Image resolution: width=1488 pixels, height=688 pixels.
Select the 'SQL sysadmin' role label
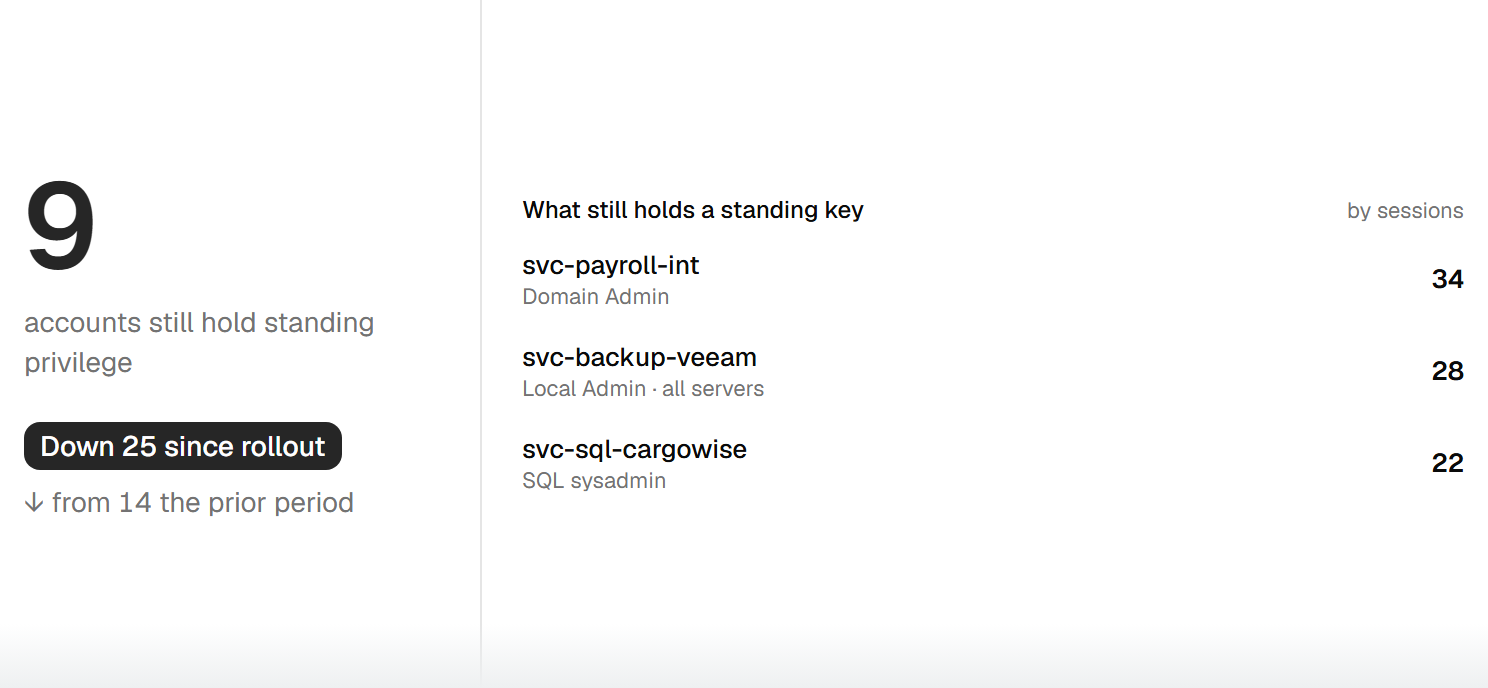pos(594,481)
